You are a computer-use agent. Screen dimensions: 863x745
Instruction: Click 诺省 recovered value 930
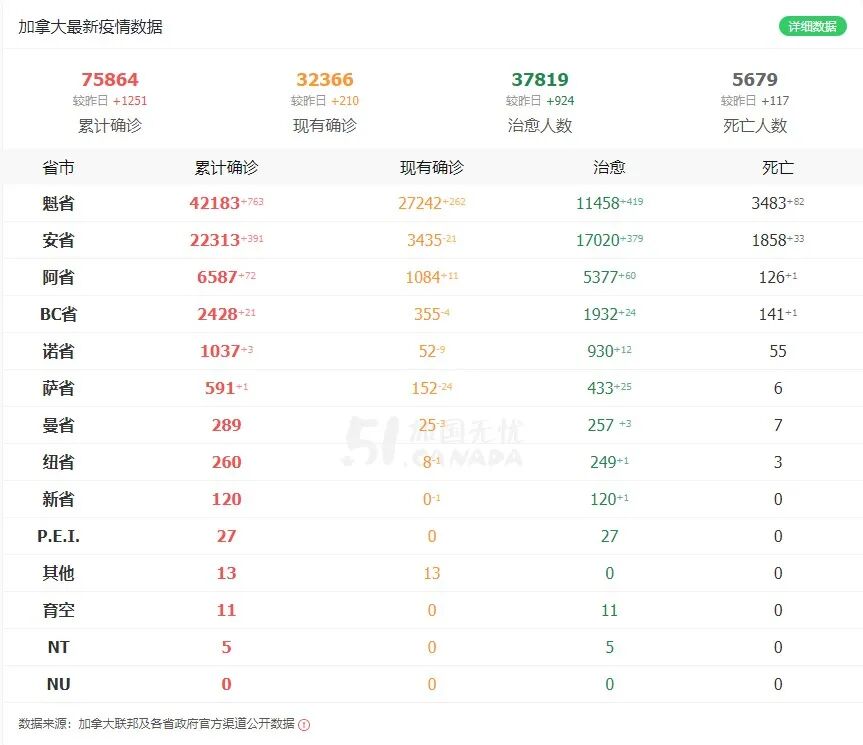[600, 351]
